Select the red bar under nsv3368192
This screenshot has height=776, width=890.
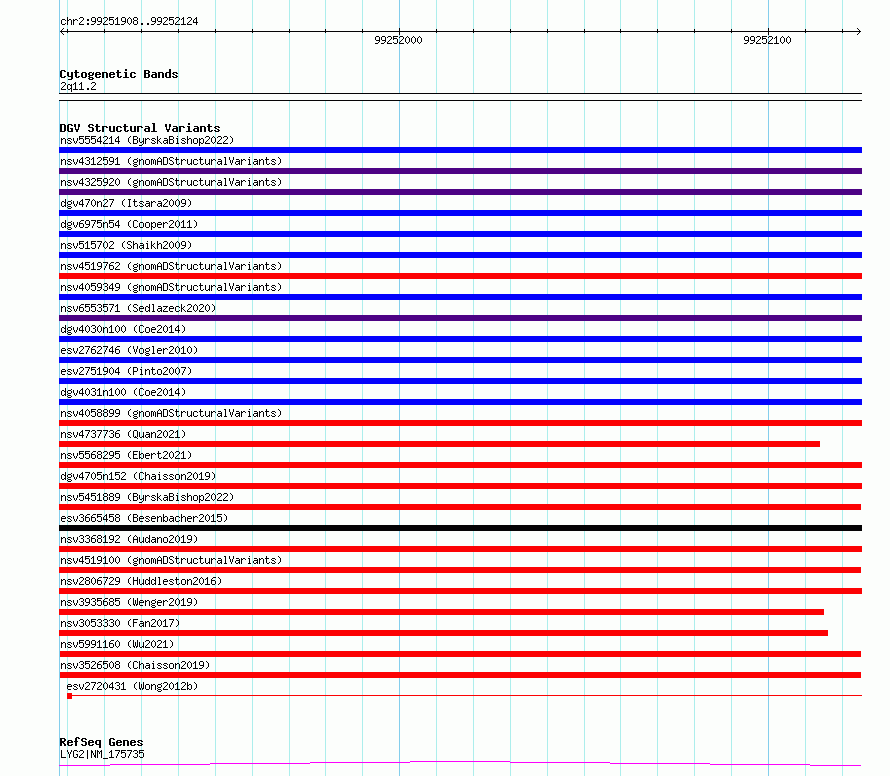pyautogui.click(x=460, y=550)
